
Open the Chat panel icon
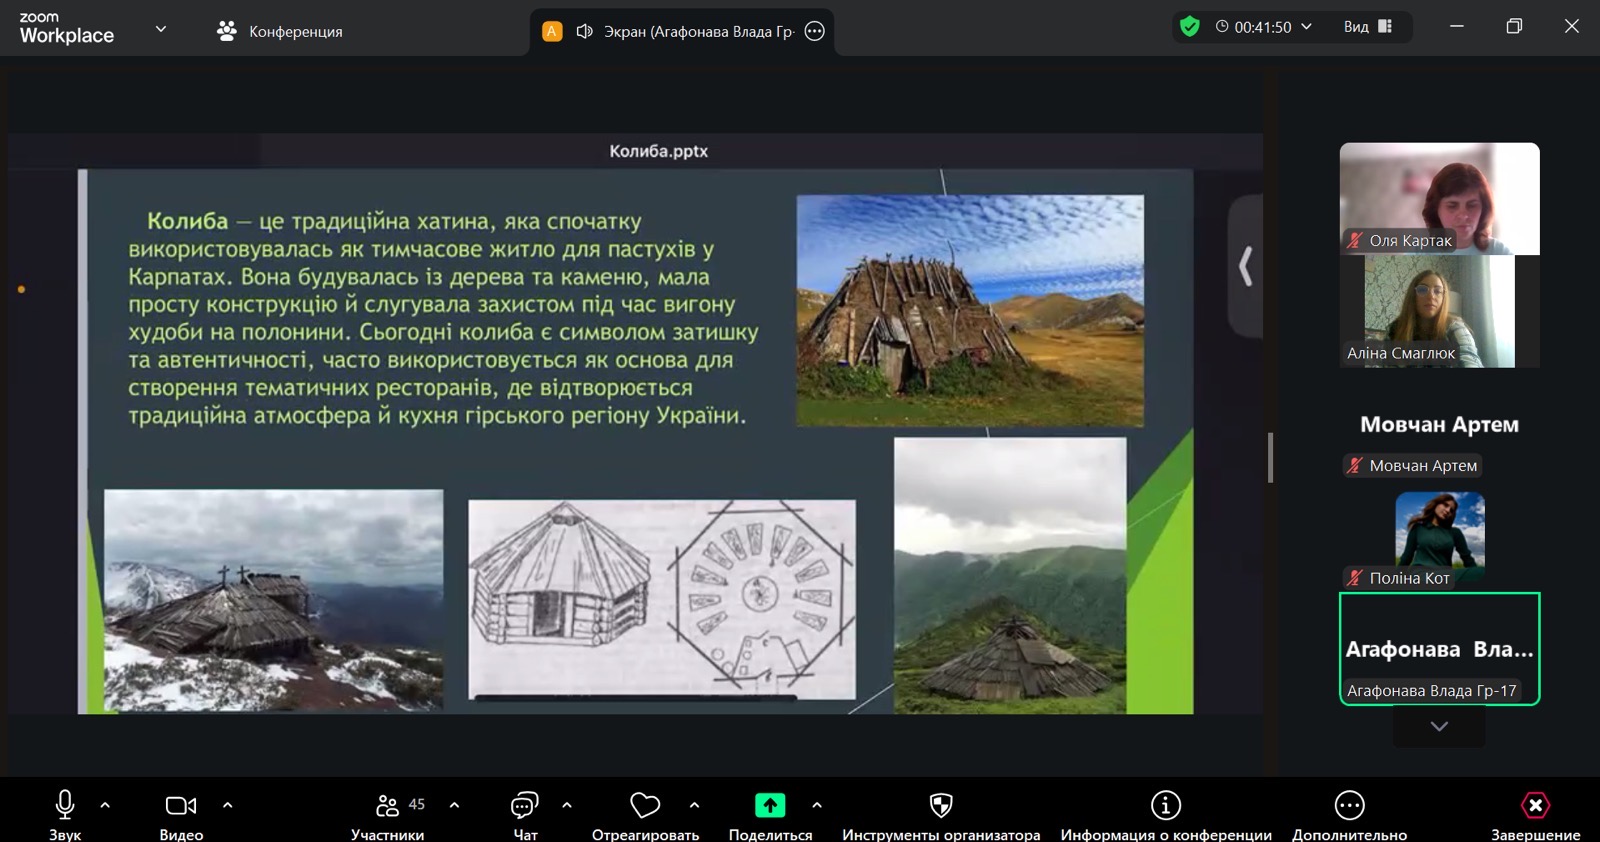tap(524, 806)
